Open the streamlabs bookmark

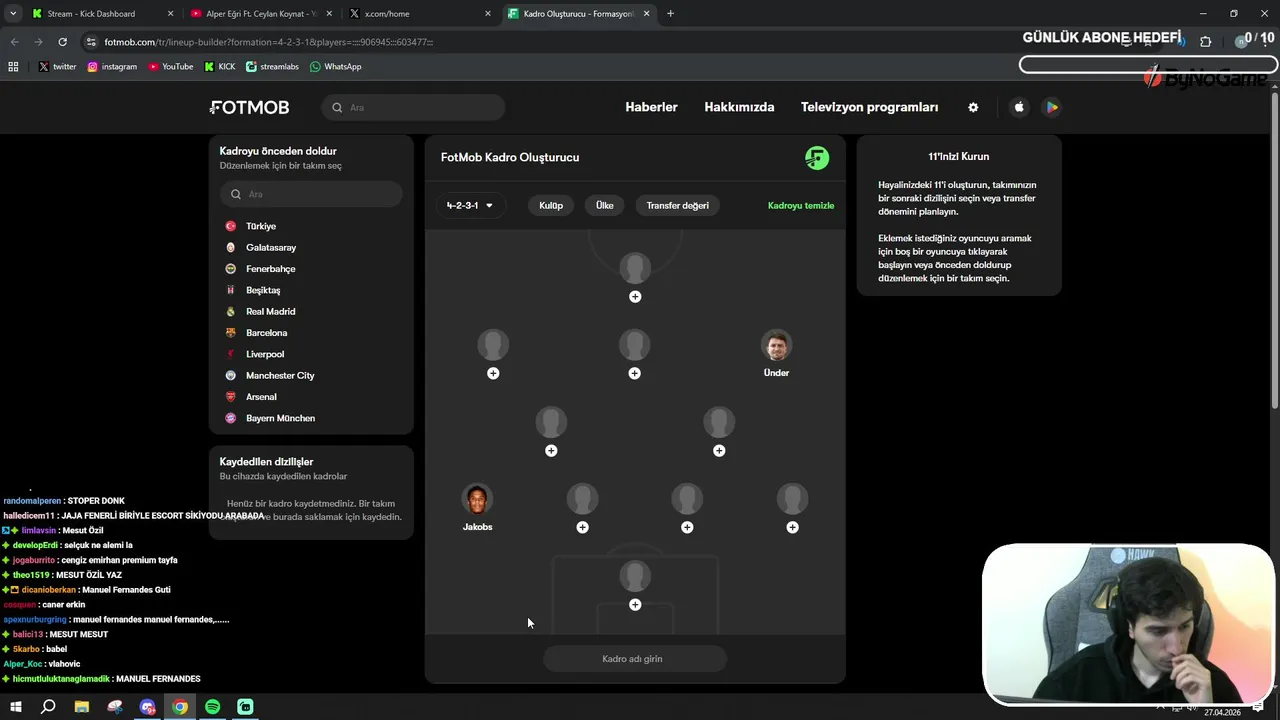272,66
